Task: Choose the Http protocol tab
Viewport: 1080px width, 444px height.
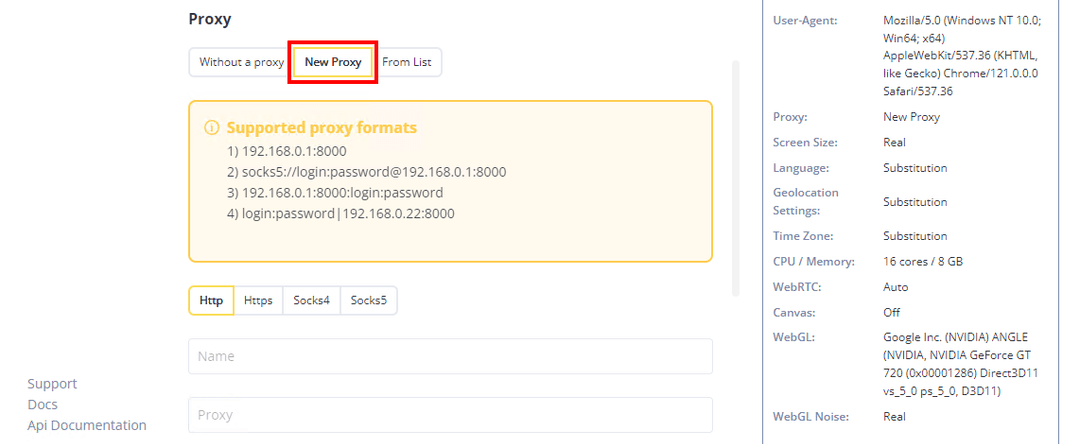Action: click(x=211, y=300)
